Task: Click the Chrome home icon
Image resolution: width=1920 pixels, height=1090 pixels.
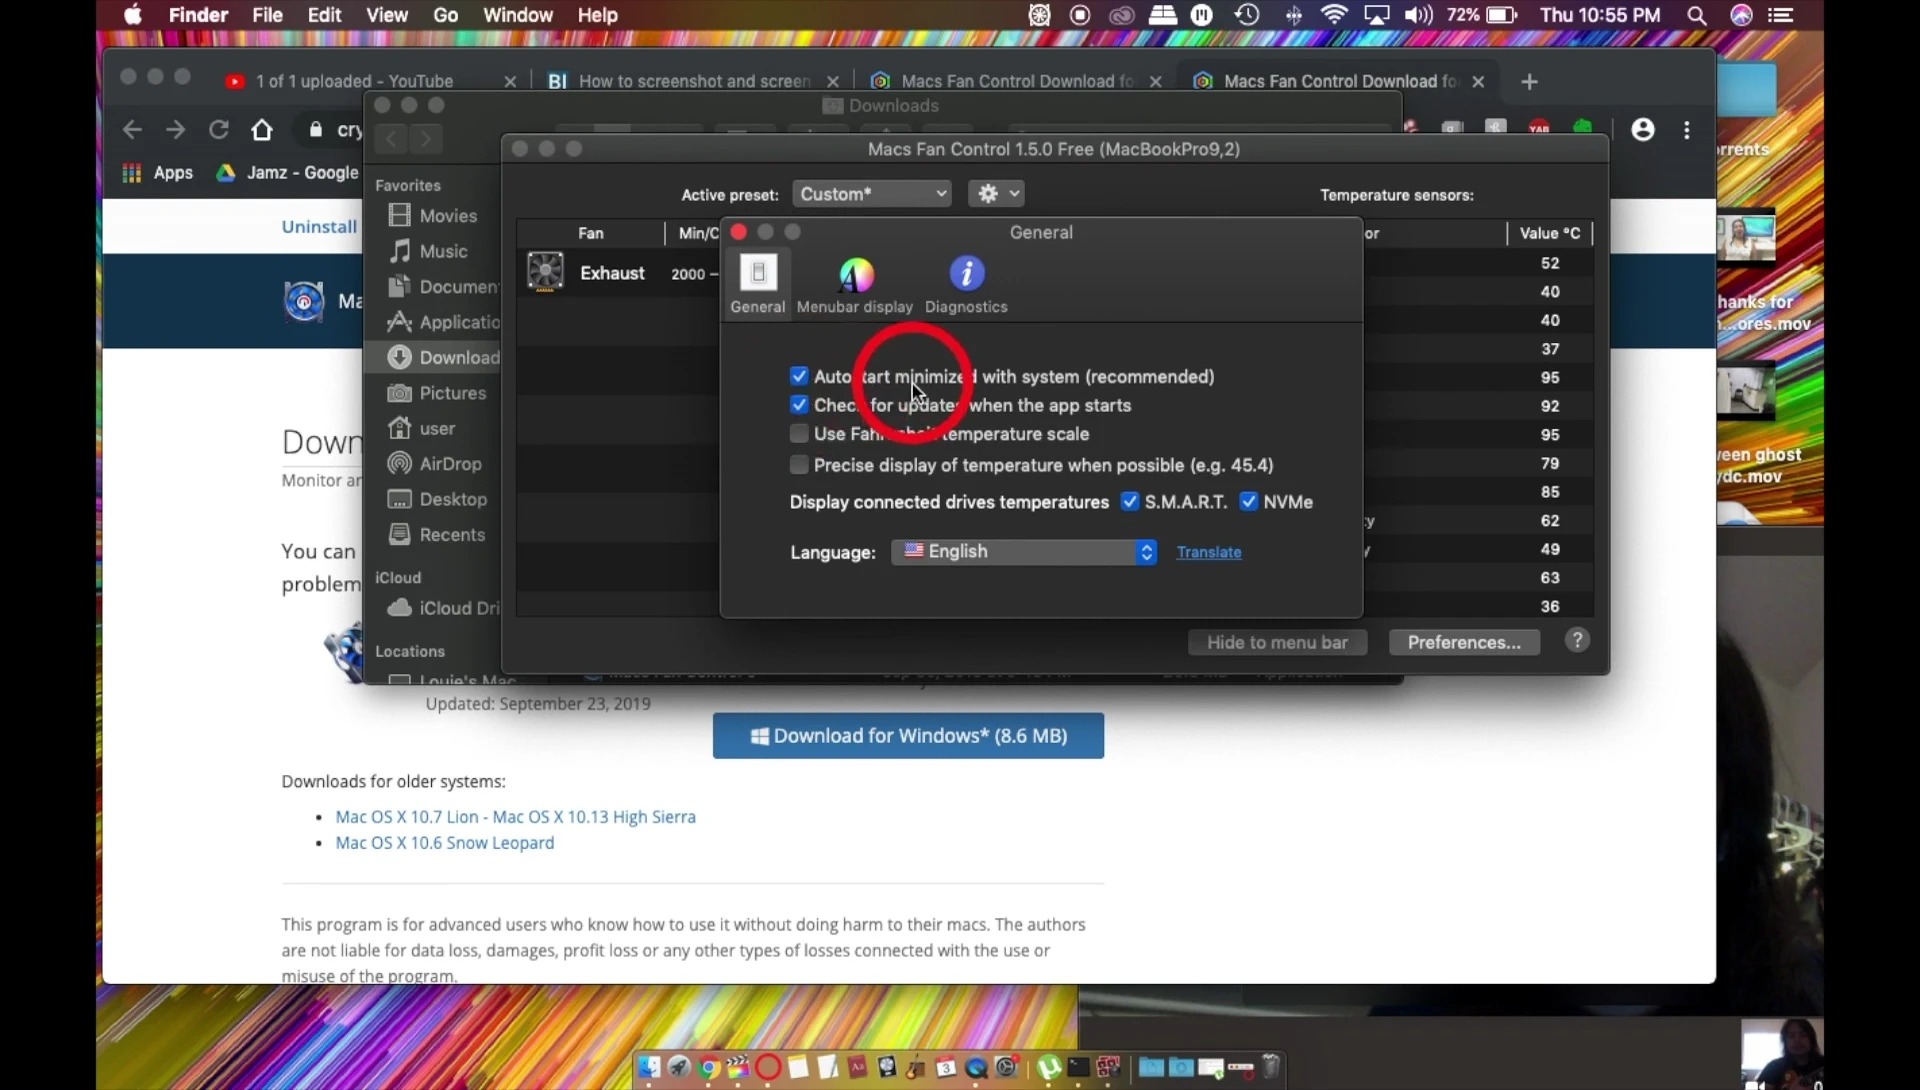Action: (262, 130)
